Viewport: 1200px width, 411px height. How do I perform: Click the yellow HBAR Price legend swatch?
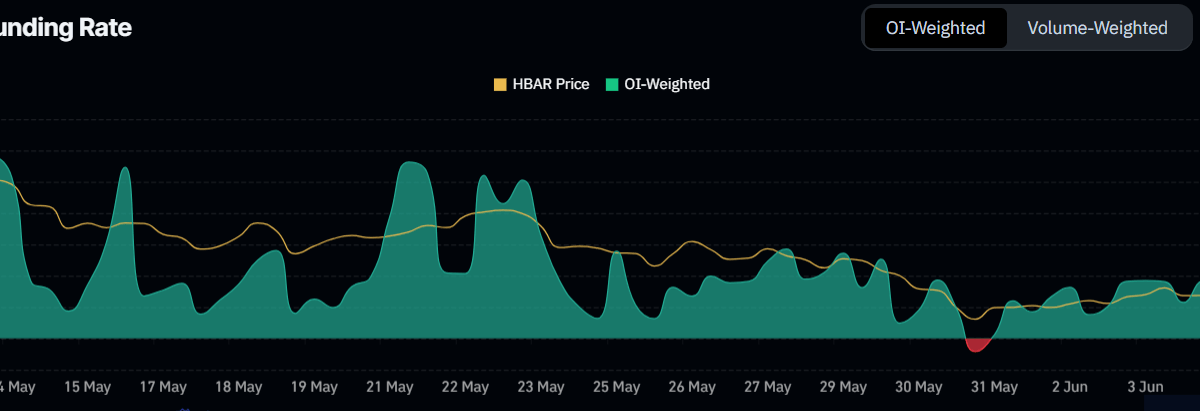coord(500,84)
